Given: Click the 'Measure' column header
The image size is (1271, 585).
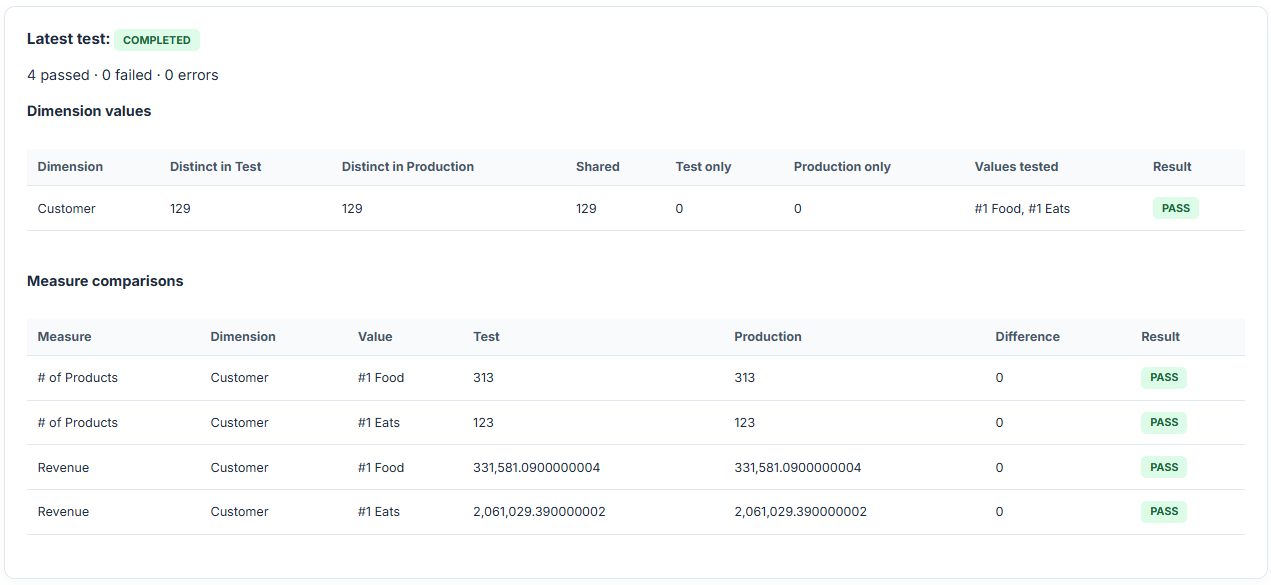Looking at the screenshot, I should pyautogui.click(x=64, y=337).
